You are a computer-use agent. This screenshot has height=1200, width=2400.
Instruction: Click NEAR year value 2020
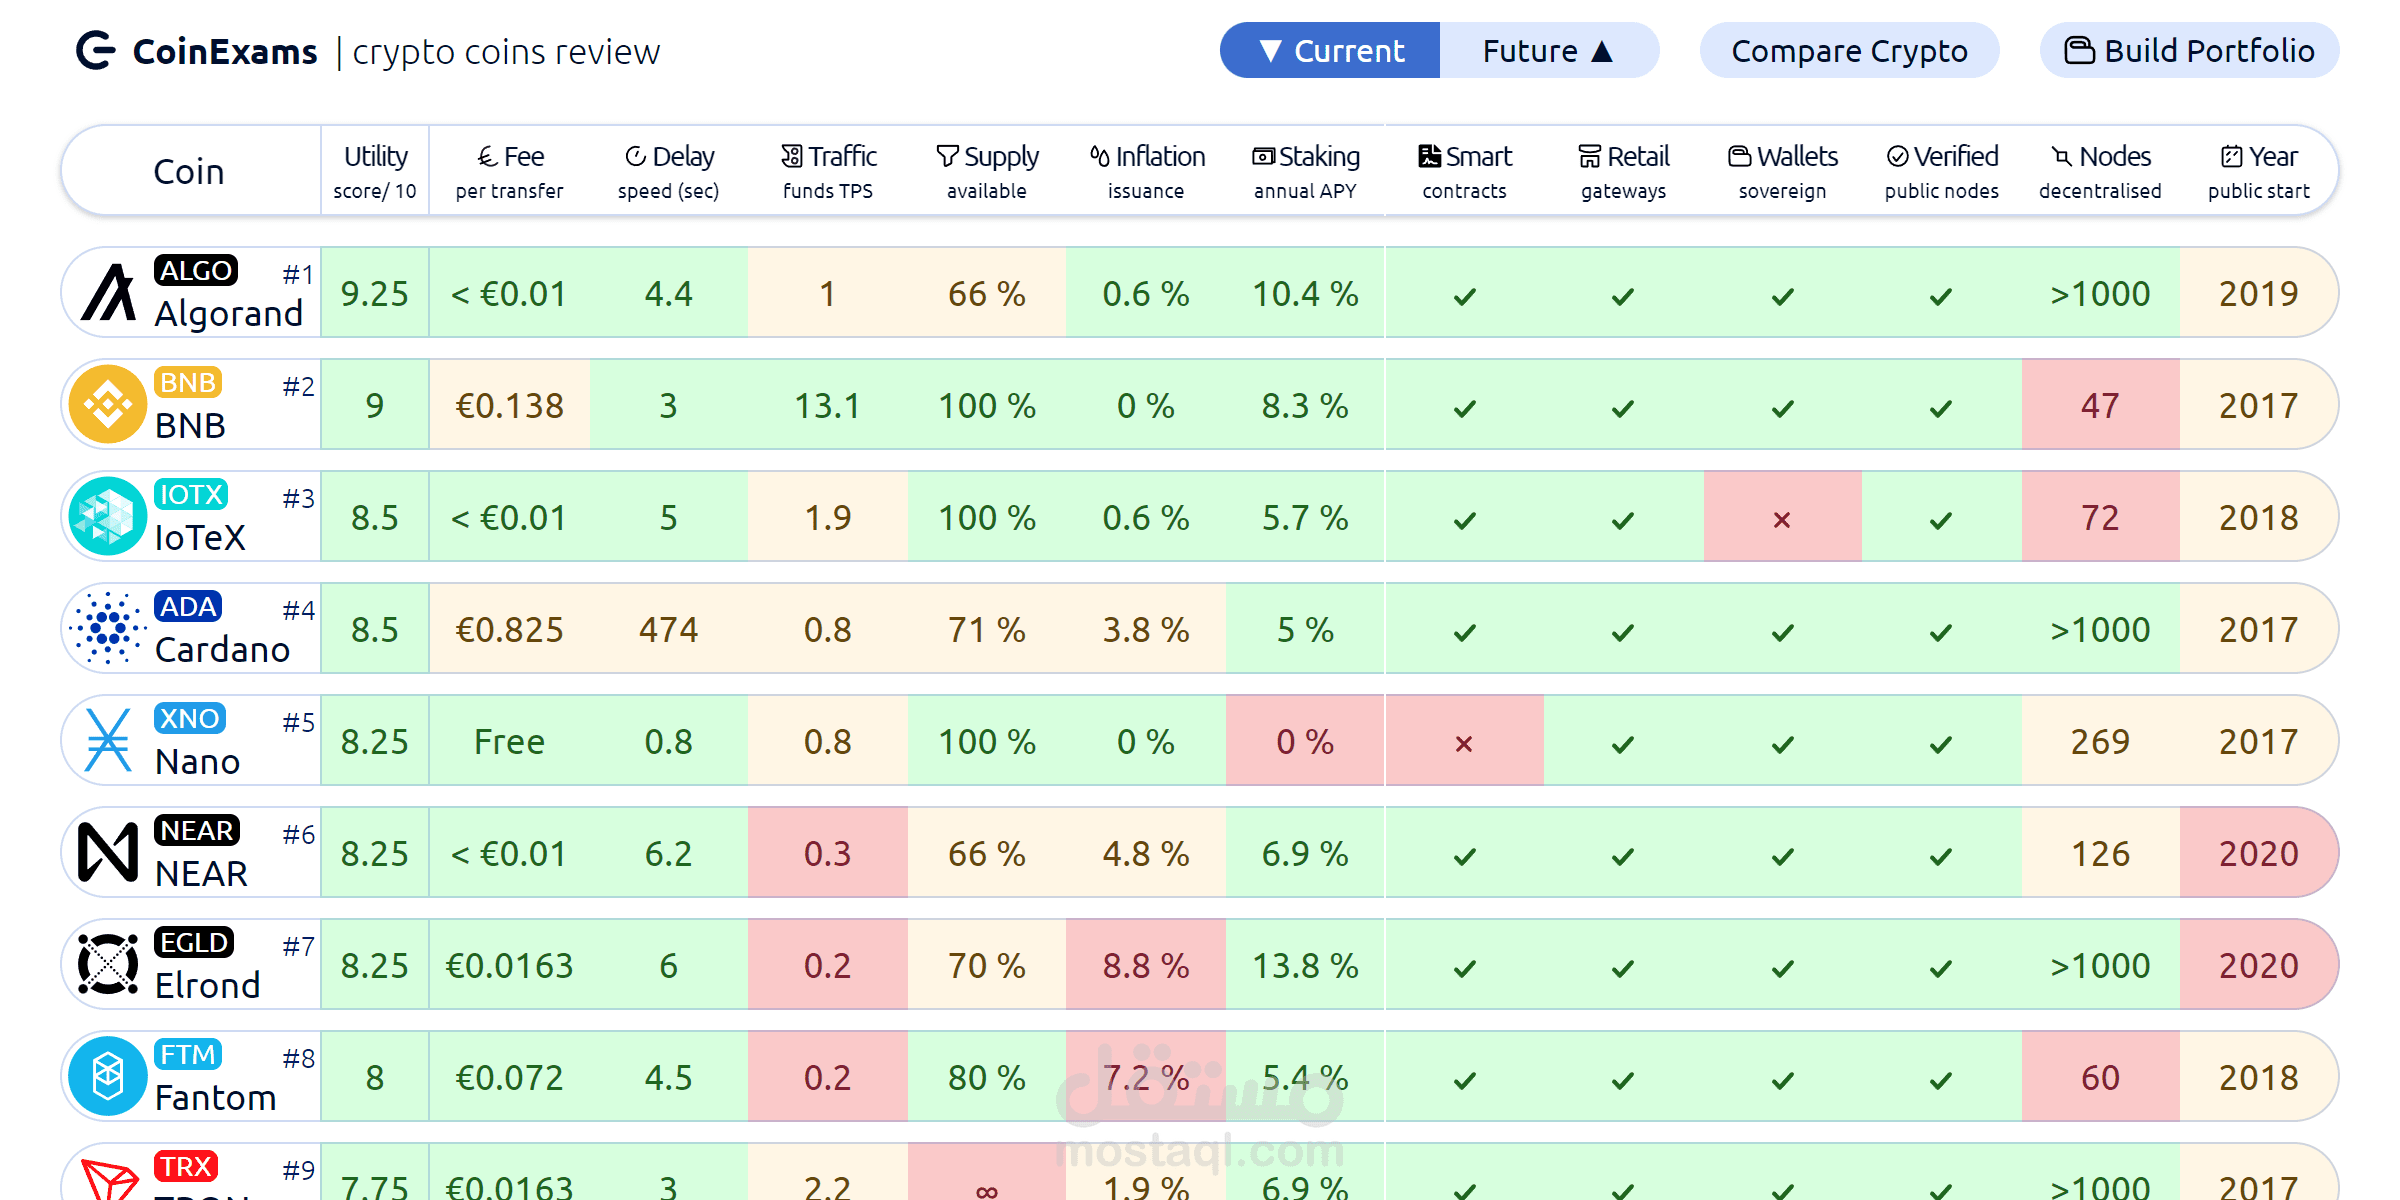tap(2259, 853)
